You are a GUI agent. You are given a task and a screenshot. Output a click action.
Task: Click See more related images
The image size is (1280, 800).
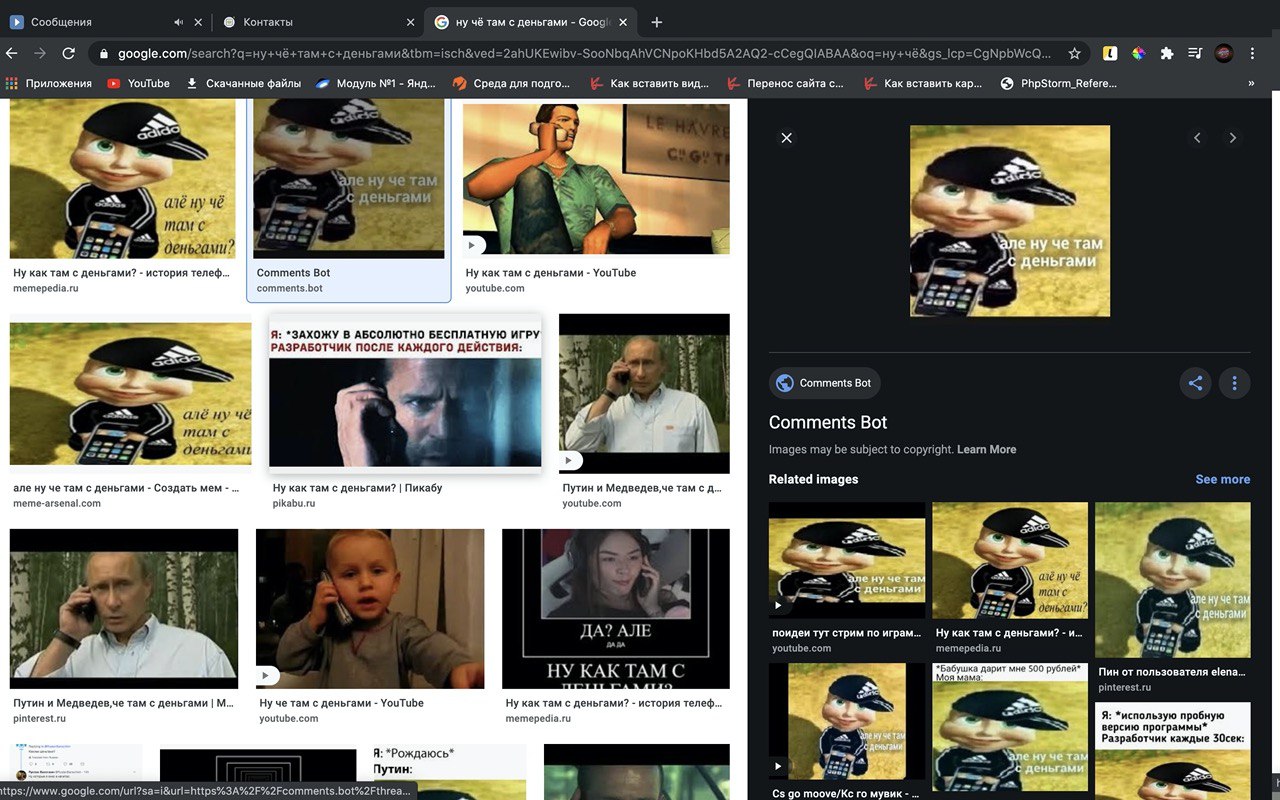tap(1222, 479)
